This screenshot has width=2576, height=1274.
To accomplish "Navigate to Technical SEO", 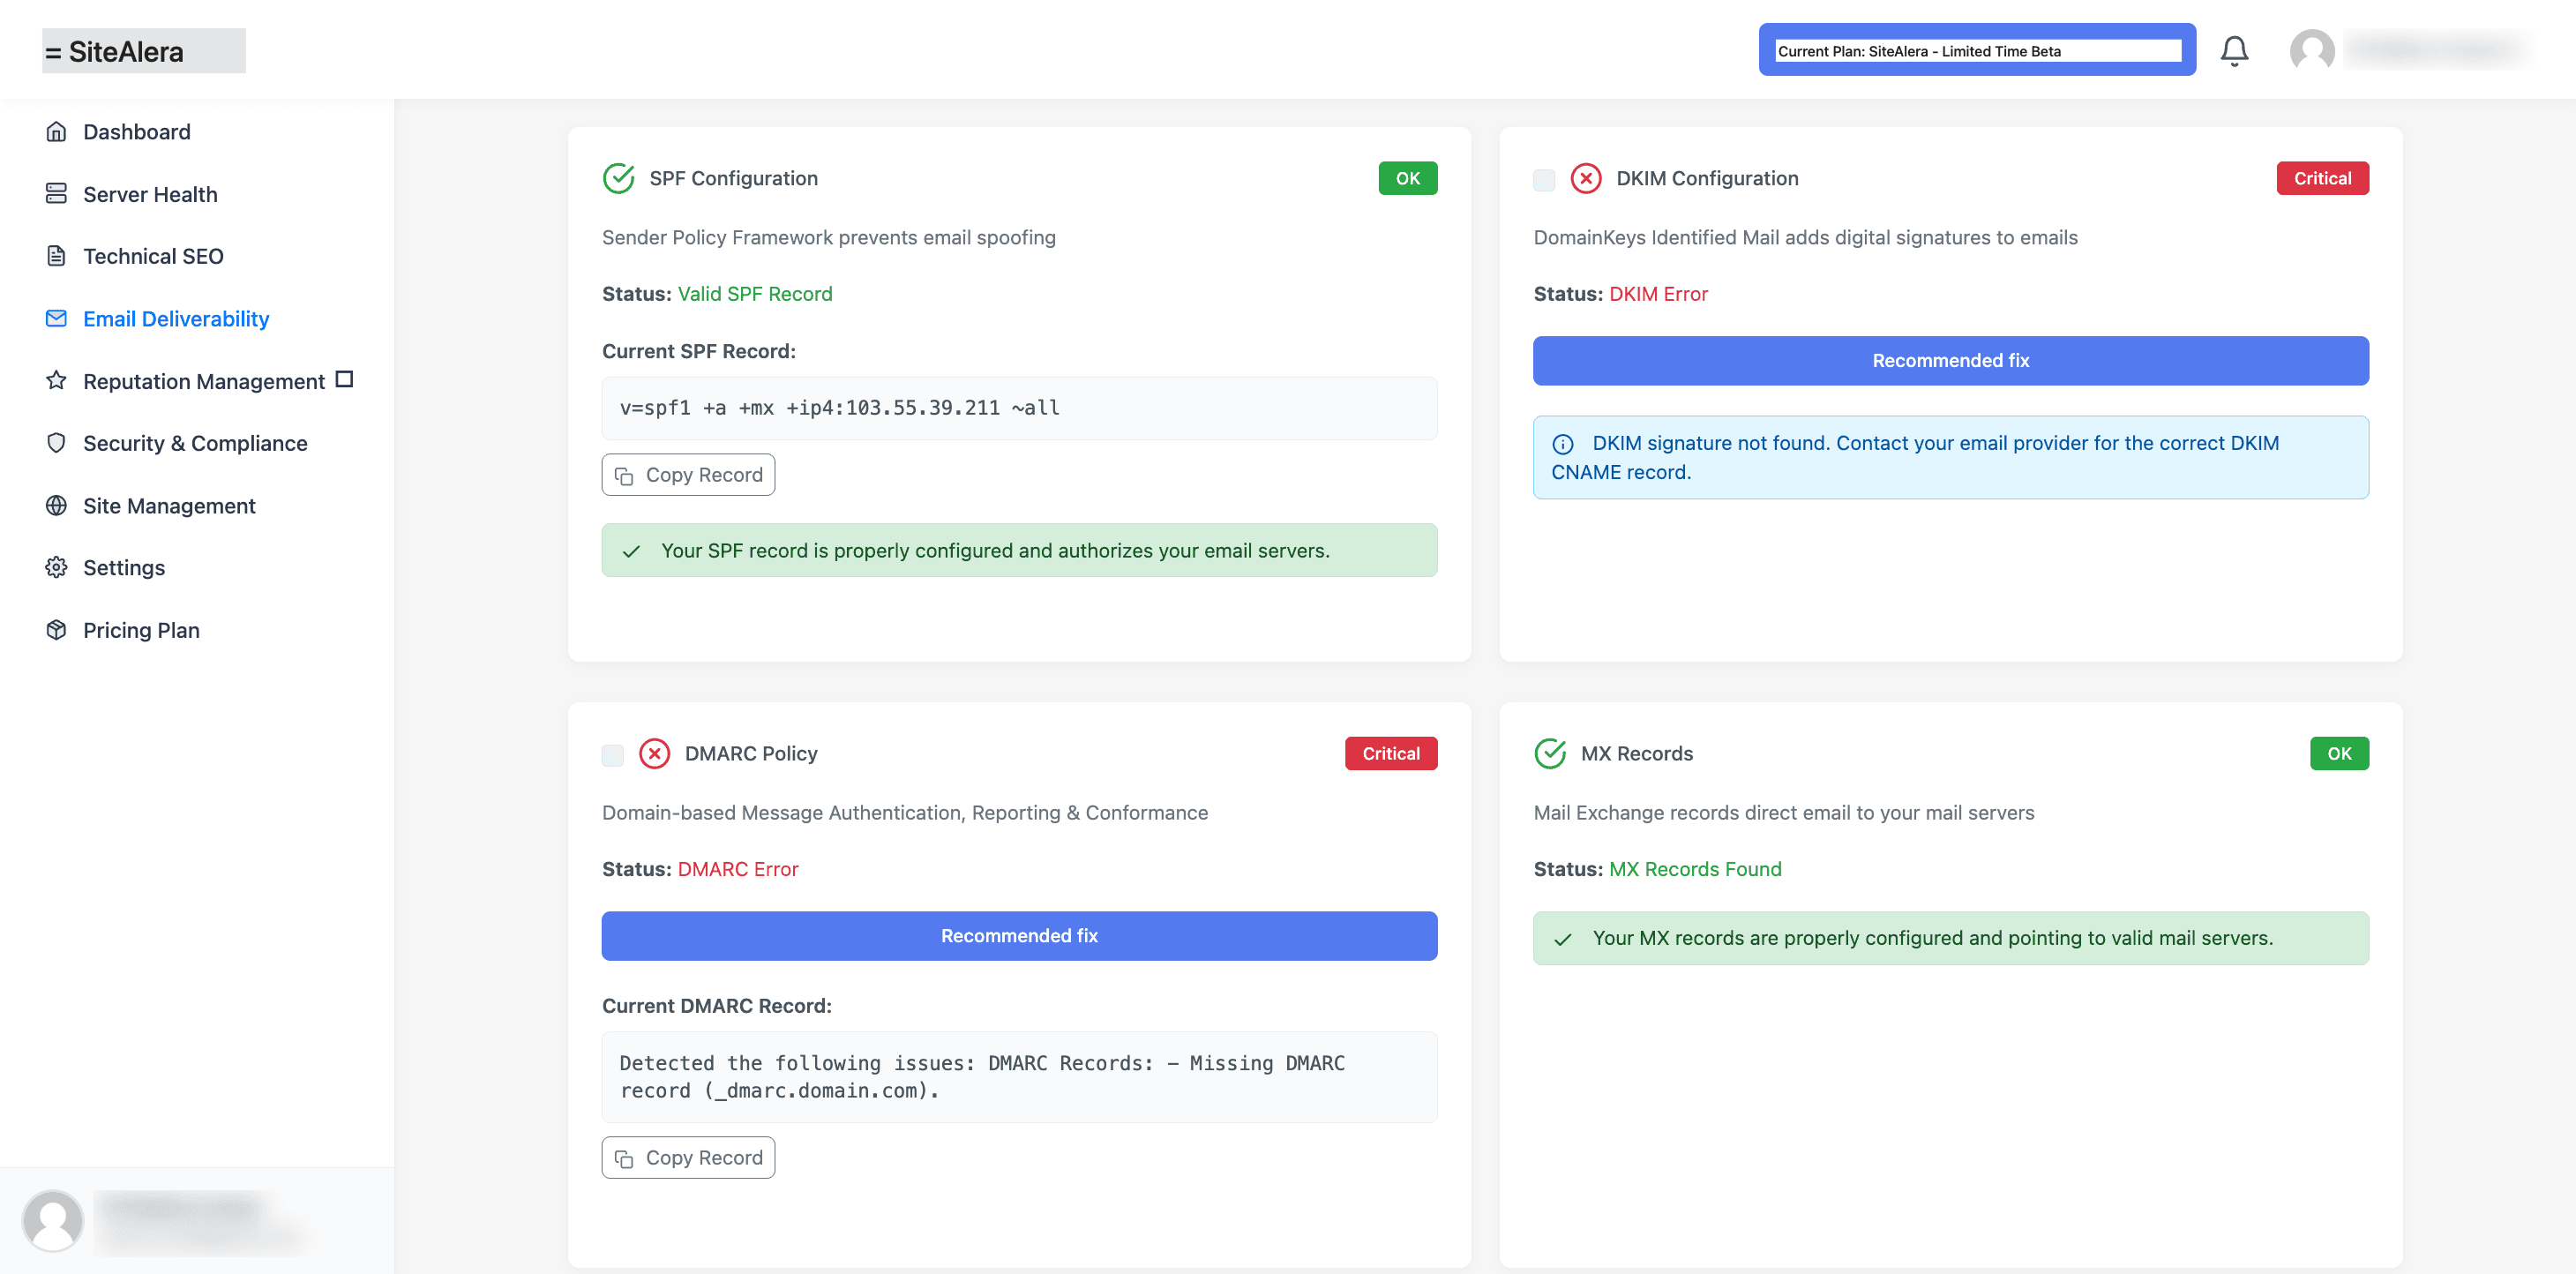I will pos(153,256).
